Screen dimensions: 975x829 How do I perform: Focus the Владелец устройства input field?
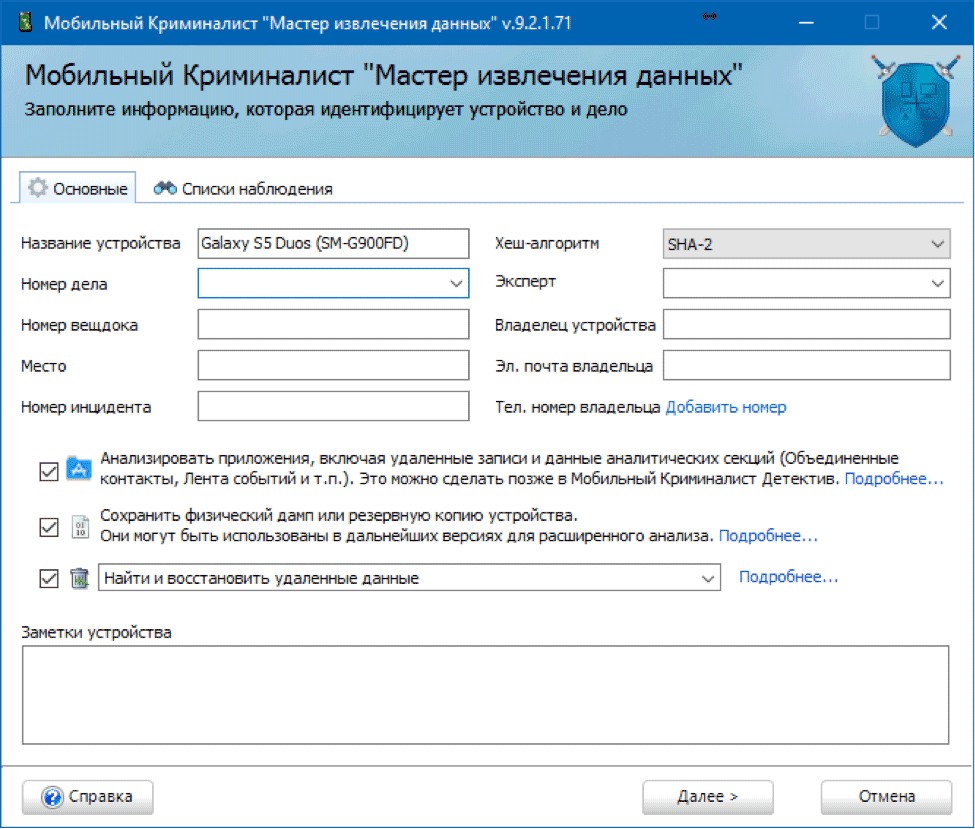point(806,325)
